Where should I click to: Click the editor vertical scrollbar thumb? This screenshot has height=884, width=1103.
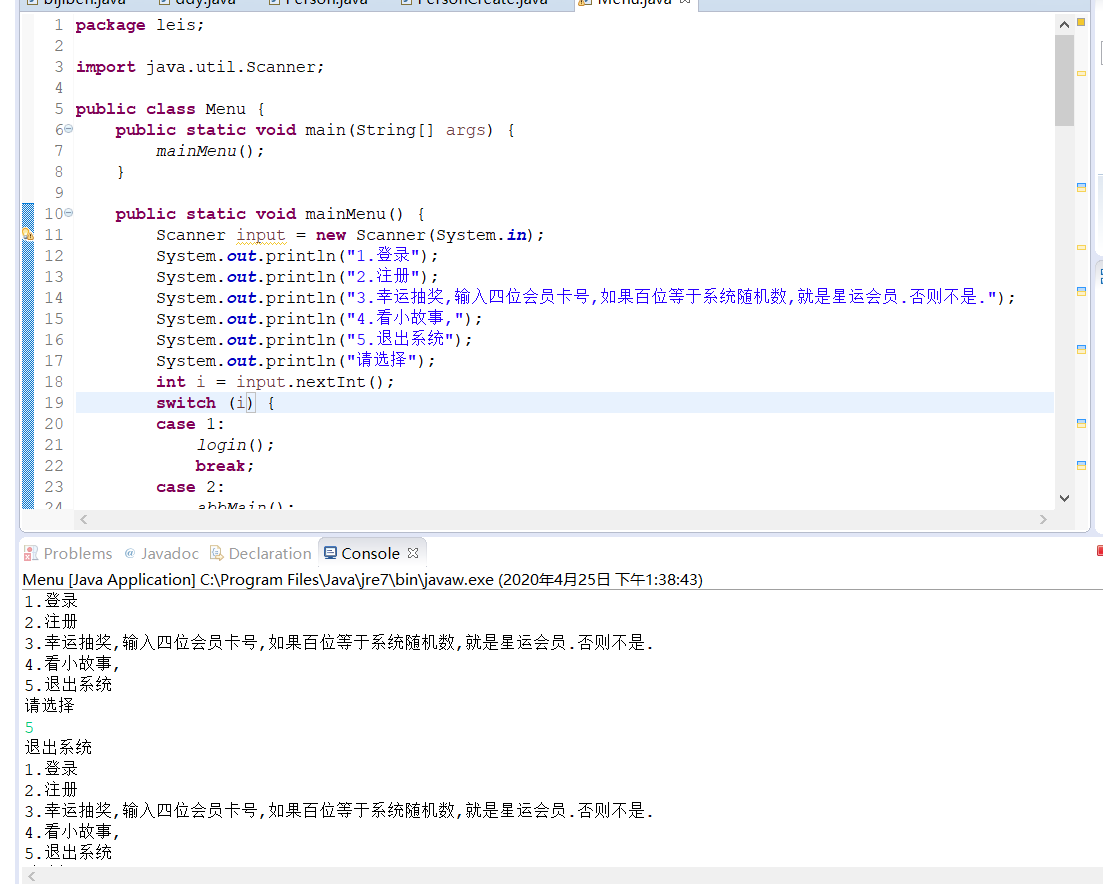coord(1064,79)
